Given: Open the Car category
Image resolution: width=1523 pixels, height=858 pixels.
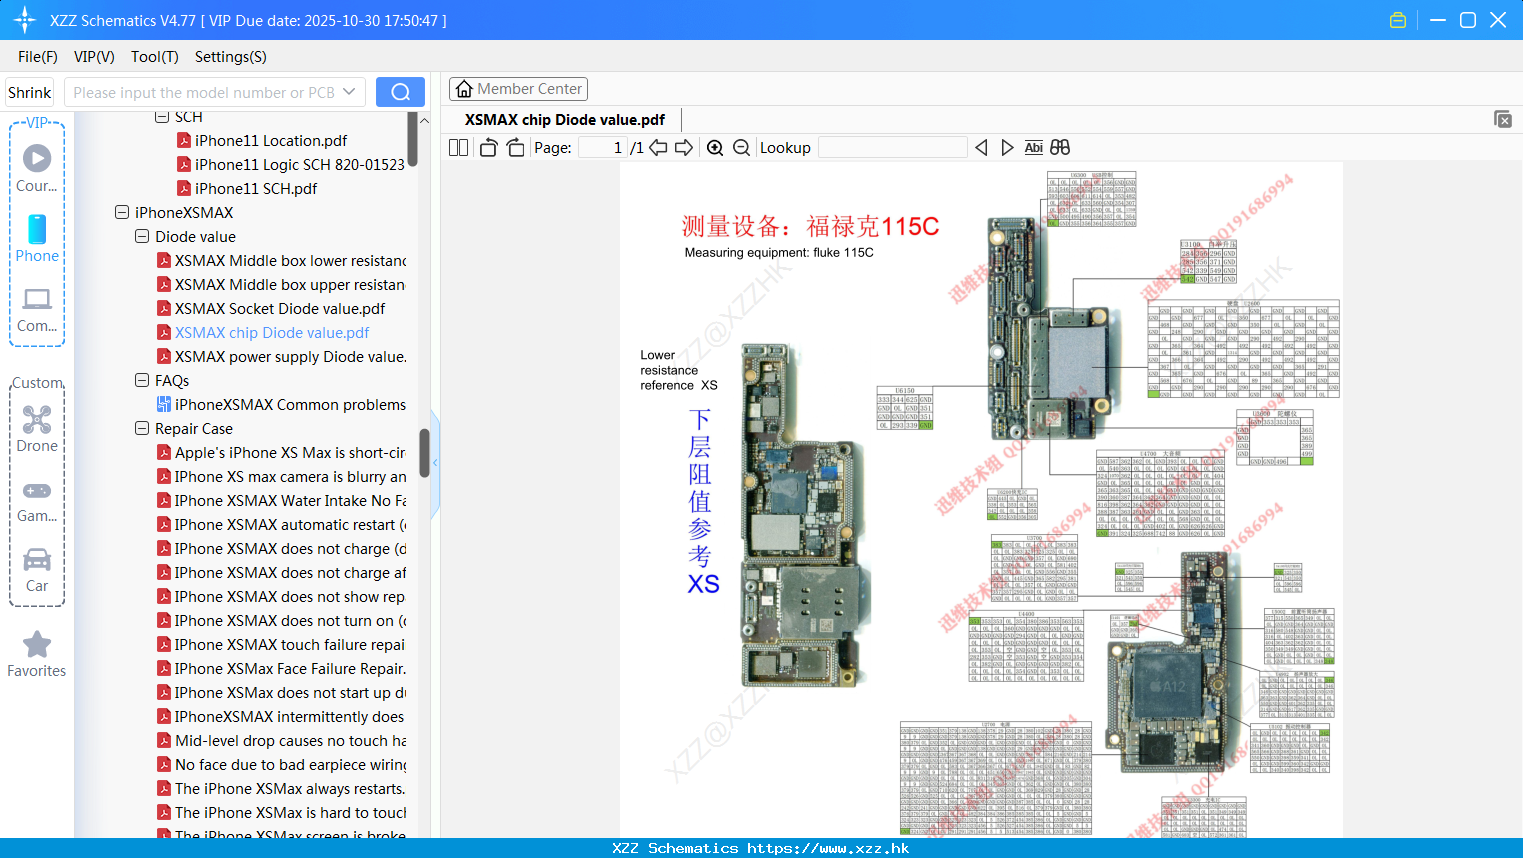Looking at the screenshot, I should pos(37,570).
